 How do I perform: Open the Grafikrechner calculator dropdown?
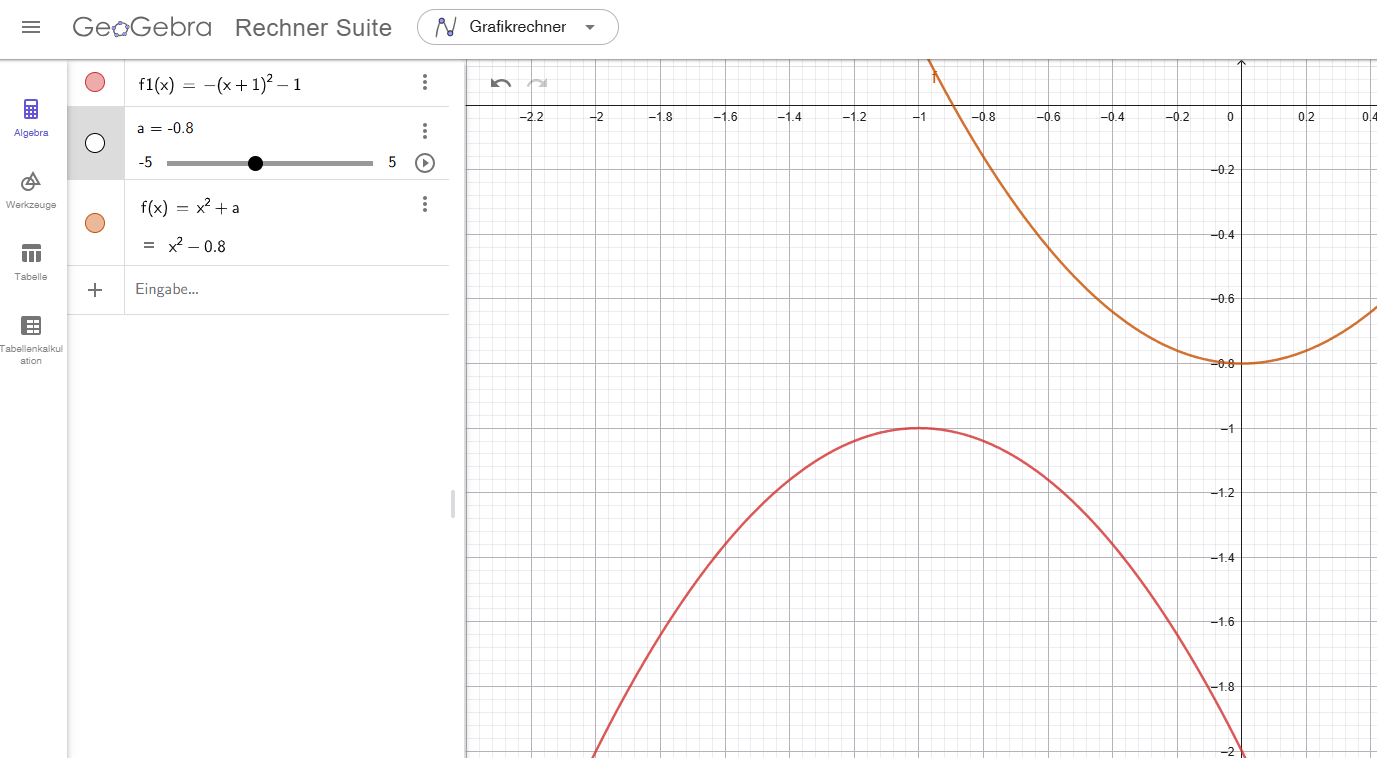pyautogui.click(x=517, y=27)
